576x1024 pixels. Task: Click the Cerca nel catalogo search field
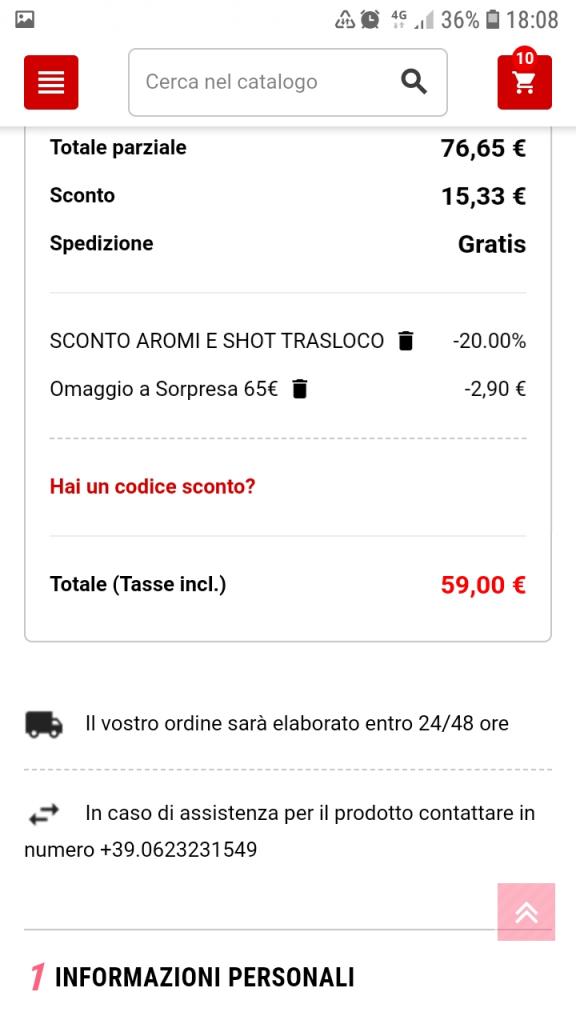pyautogui.click(x=288, y=82)
